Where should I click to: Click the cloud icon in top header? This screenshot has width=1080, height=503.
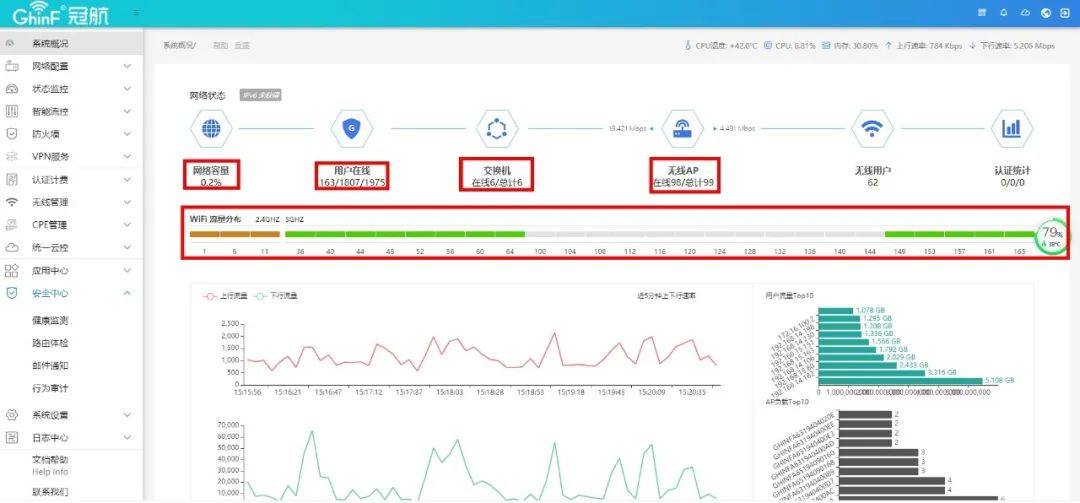1025,12
